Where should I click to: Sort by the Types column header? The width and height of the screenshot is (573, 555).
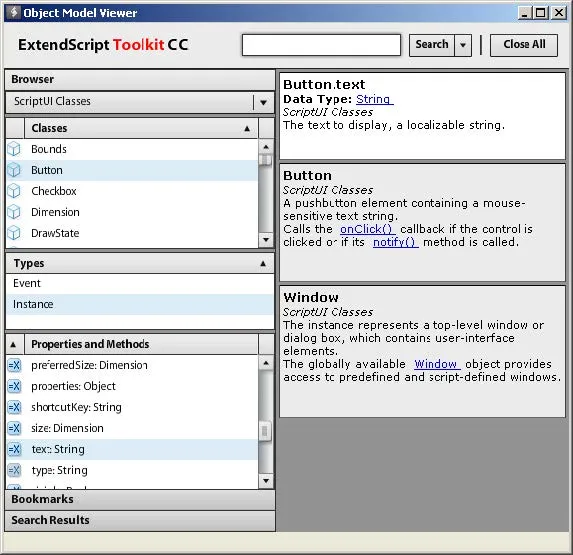140,263
